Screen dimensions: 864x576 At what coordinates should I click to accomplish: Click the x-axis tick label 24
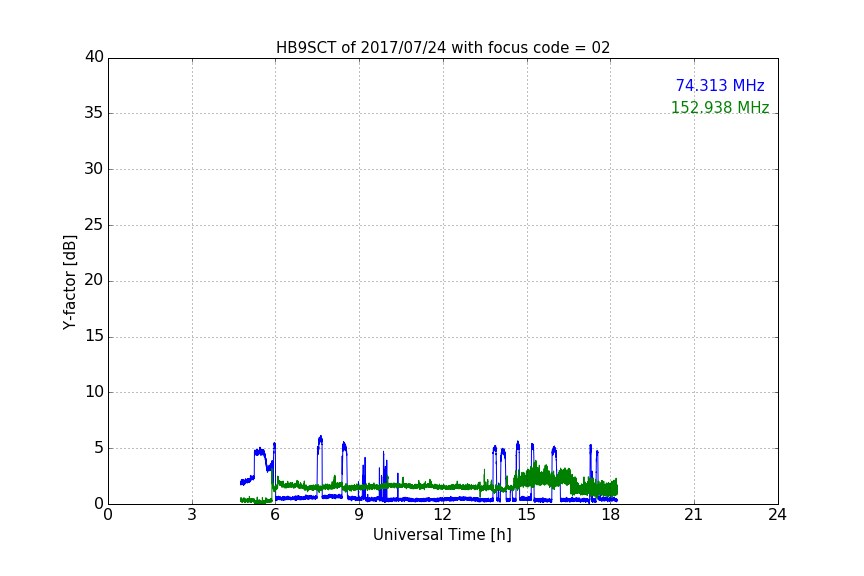(x=778, y=515)
